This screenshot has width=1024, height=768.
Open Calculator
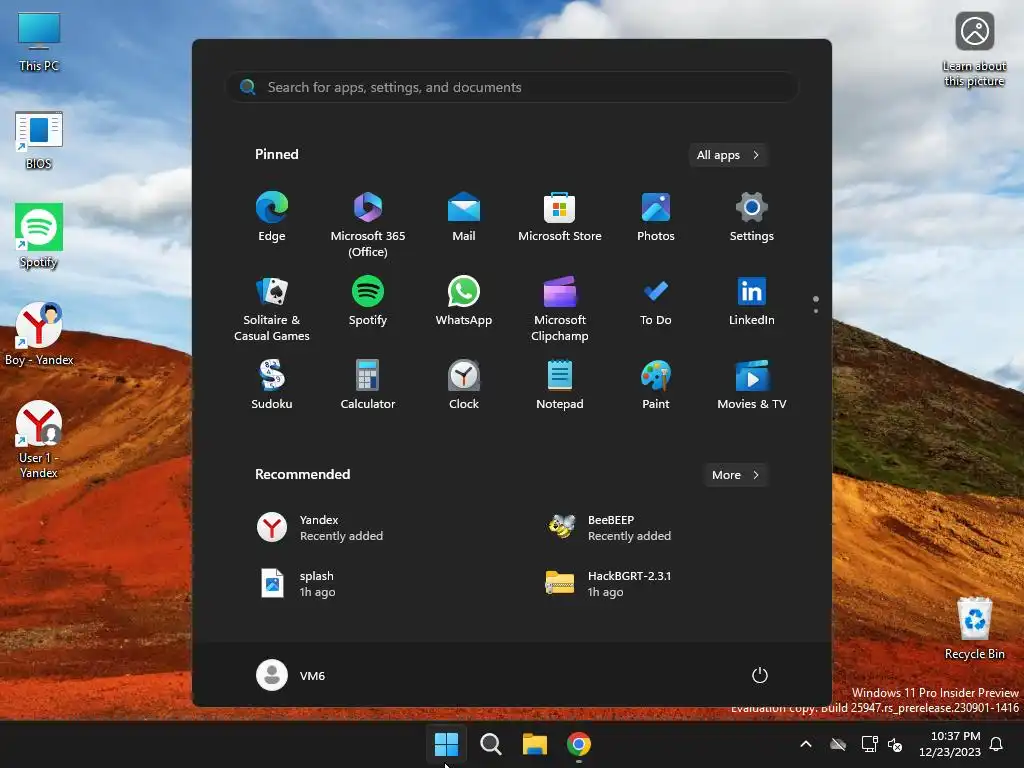pyautogui.click(x=368, y=385)
